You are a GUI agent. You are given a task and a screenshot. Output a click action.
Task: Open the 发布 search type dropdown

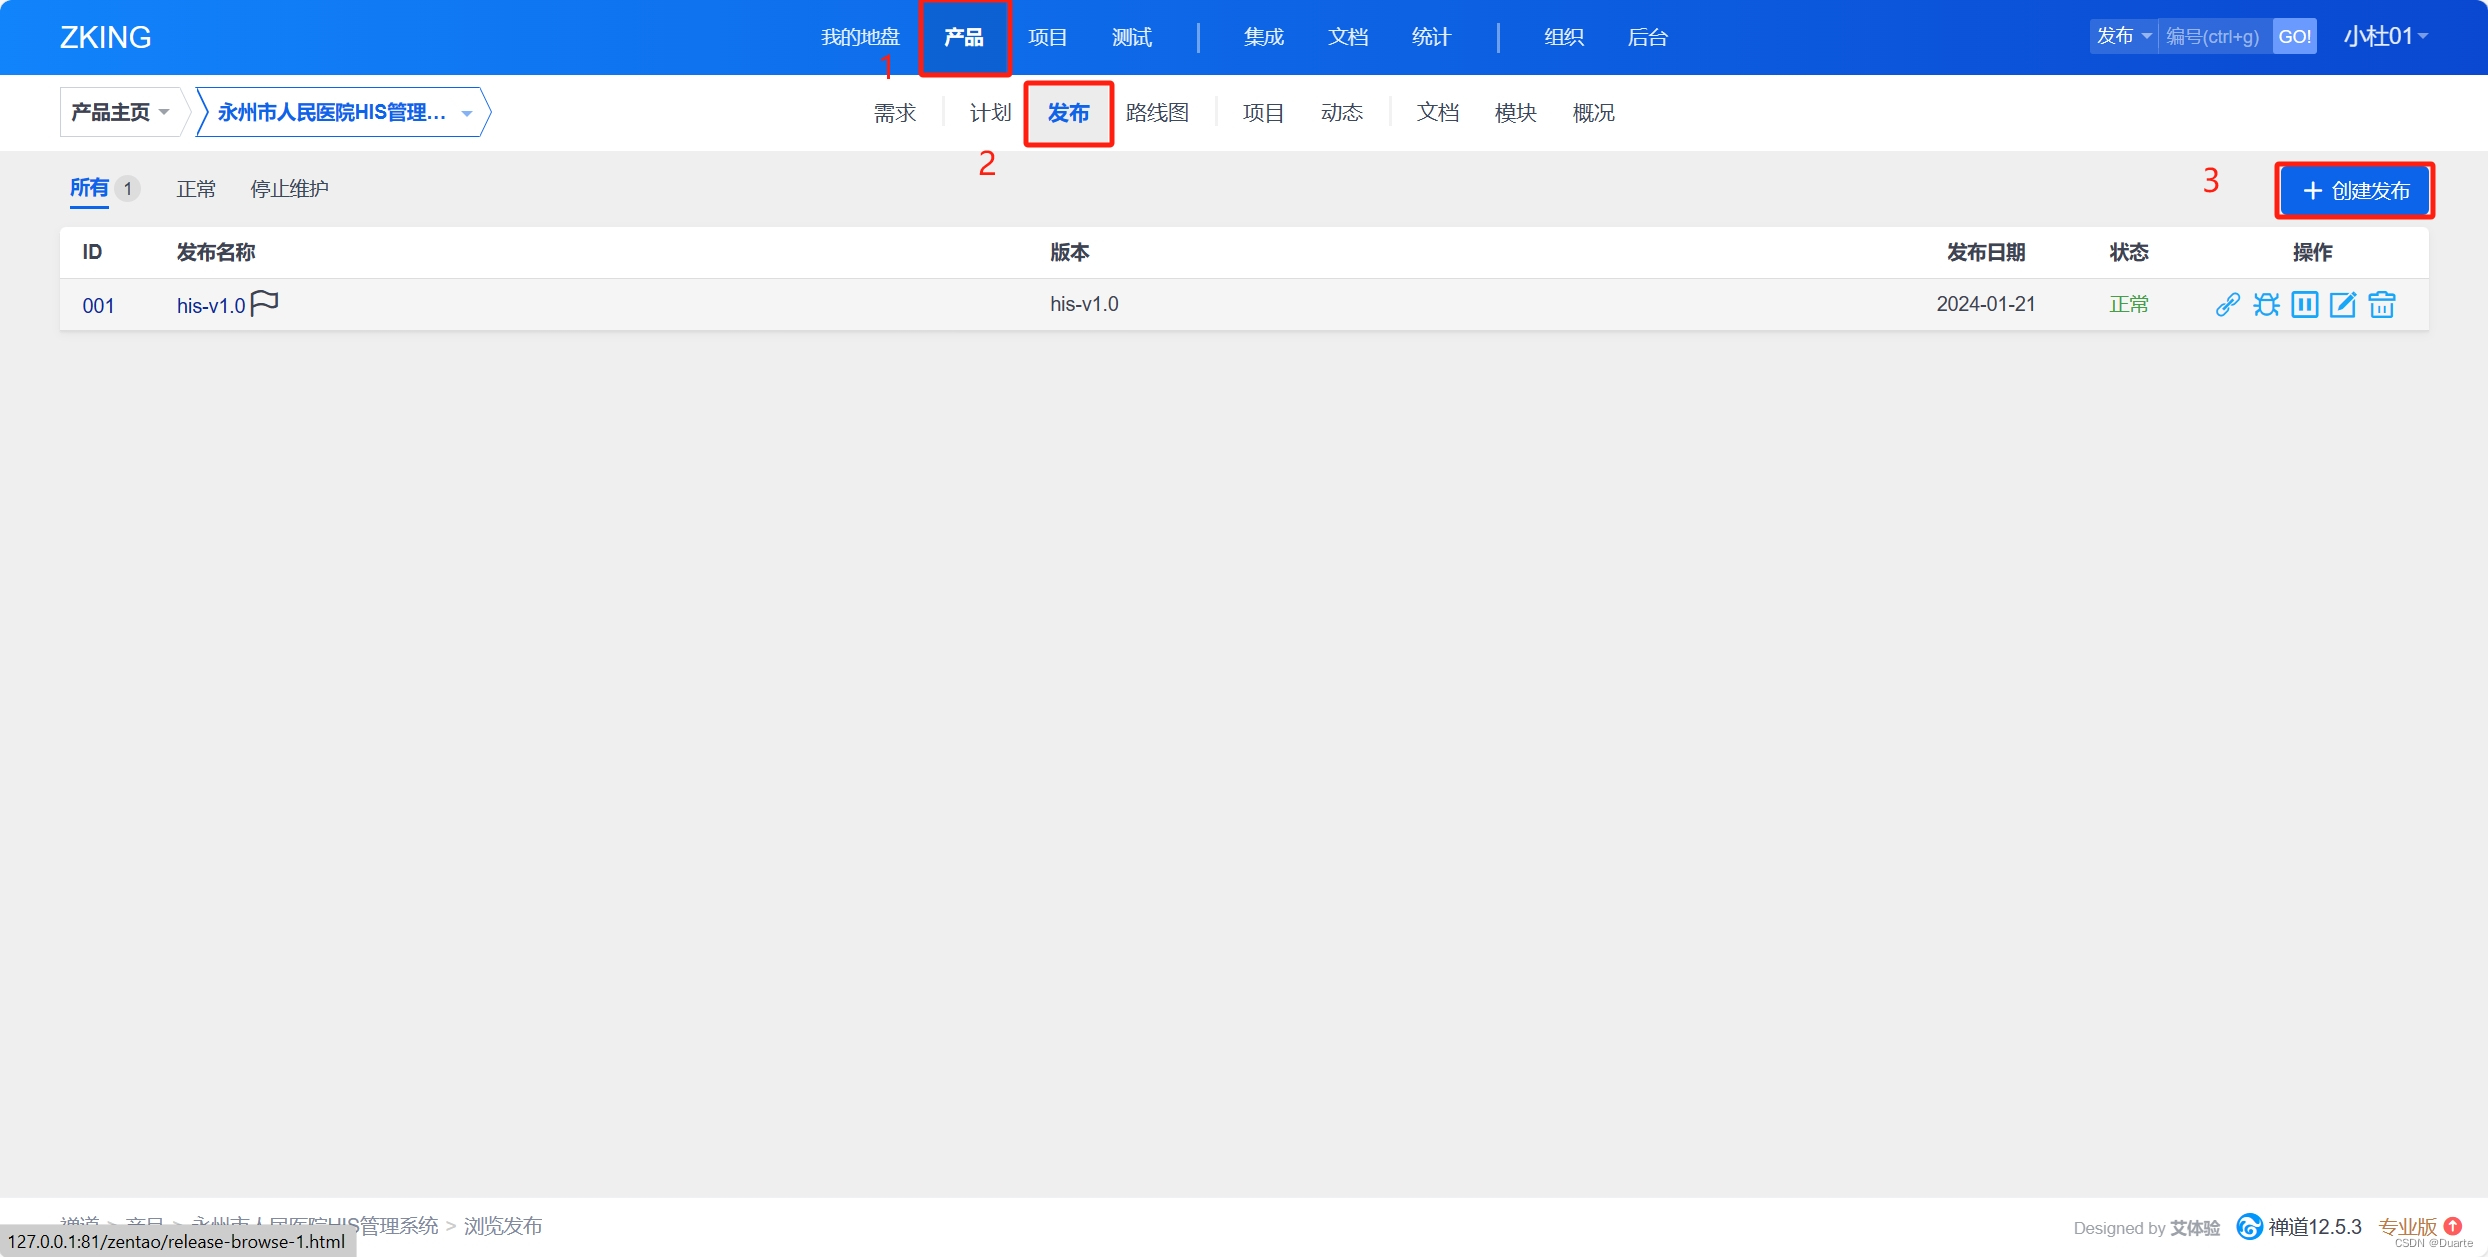coord(2123,37)
